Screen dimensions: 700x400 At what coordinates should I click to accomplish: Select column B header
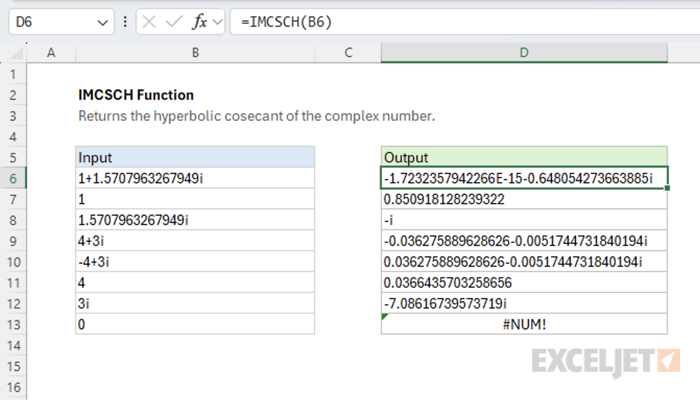coord(195,52)
